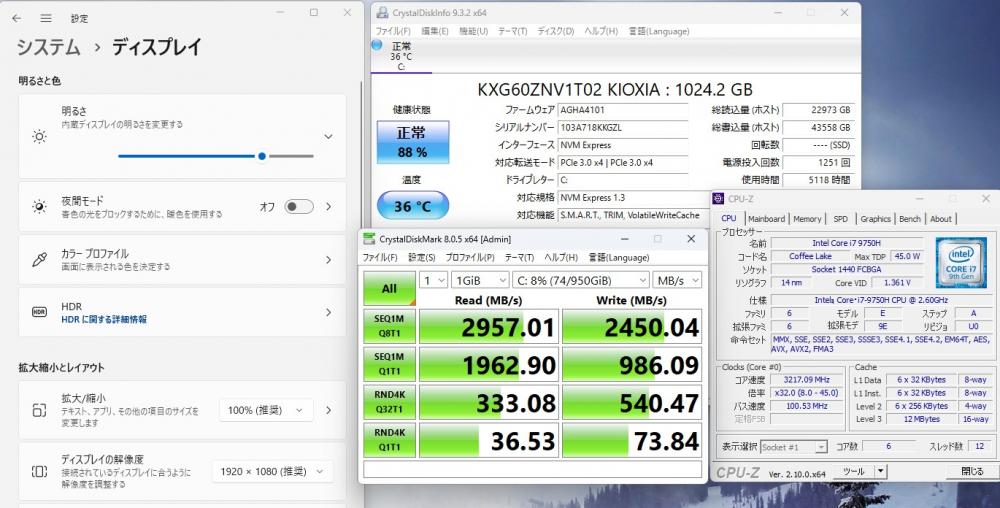
Task: Click the 2957.01 read result cell
Action: (x=489, y=326)
